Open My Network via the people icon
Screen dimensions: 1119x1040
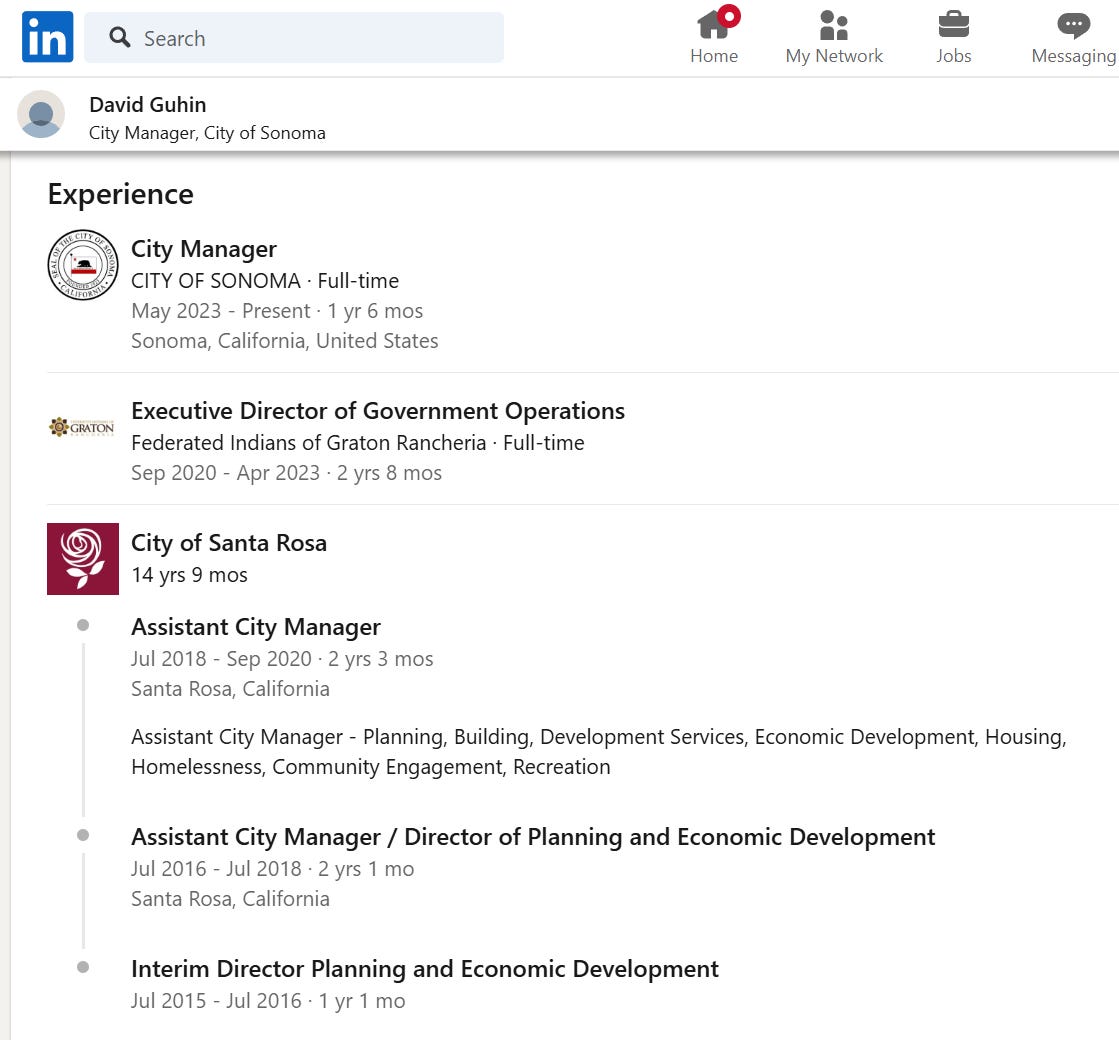[834, 25]
